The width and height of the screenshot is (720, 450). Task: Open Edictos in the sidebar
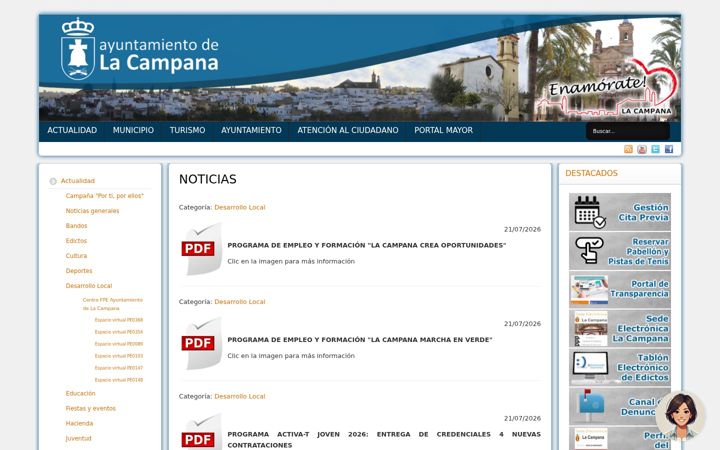click(x=76, y=241)
